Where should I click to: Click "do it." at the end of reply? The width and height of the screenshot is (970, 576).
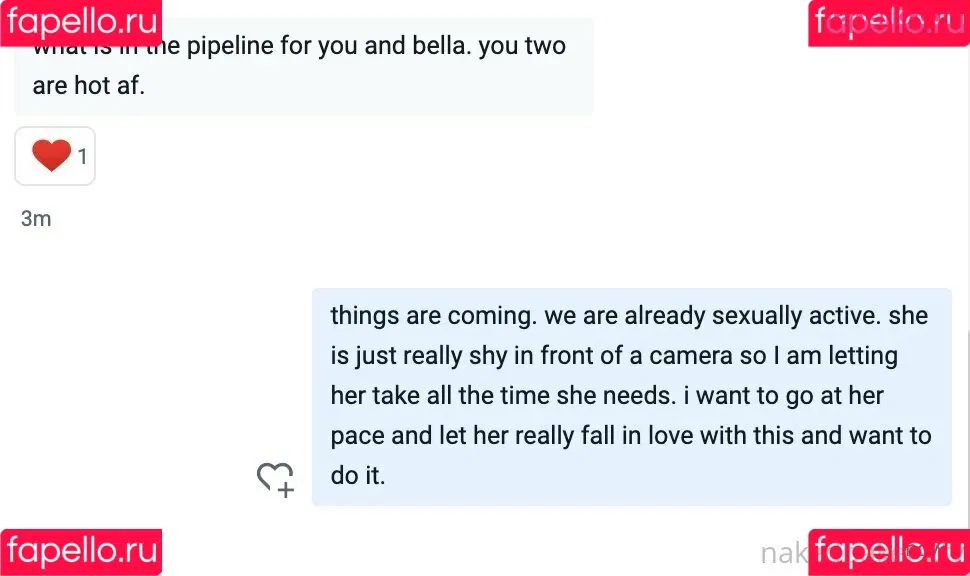358,475
